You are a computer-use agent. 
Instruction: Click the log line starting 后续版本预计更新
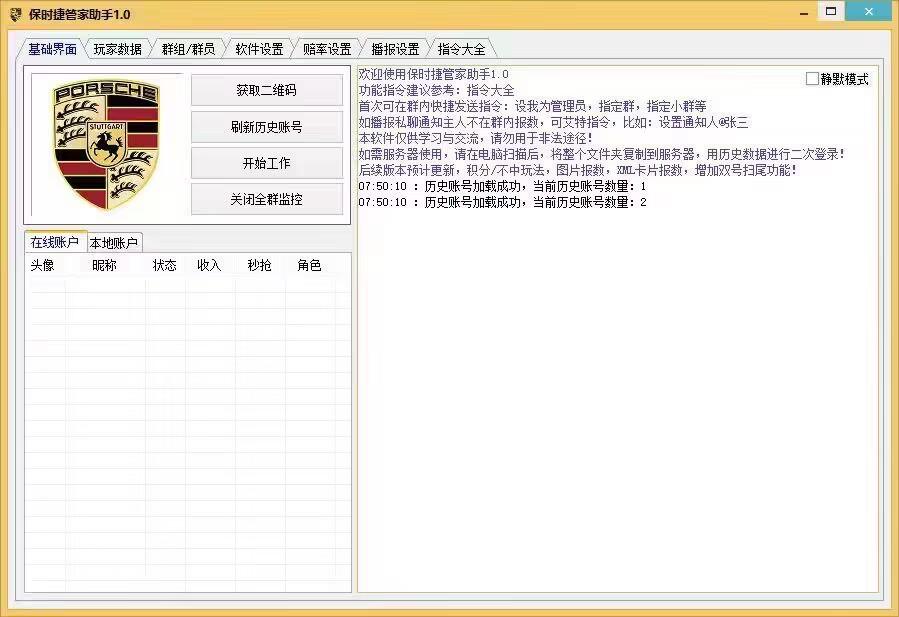577,170
